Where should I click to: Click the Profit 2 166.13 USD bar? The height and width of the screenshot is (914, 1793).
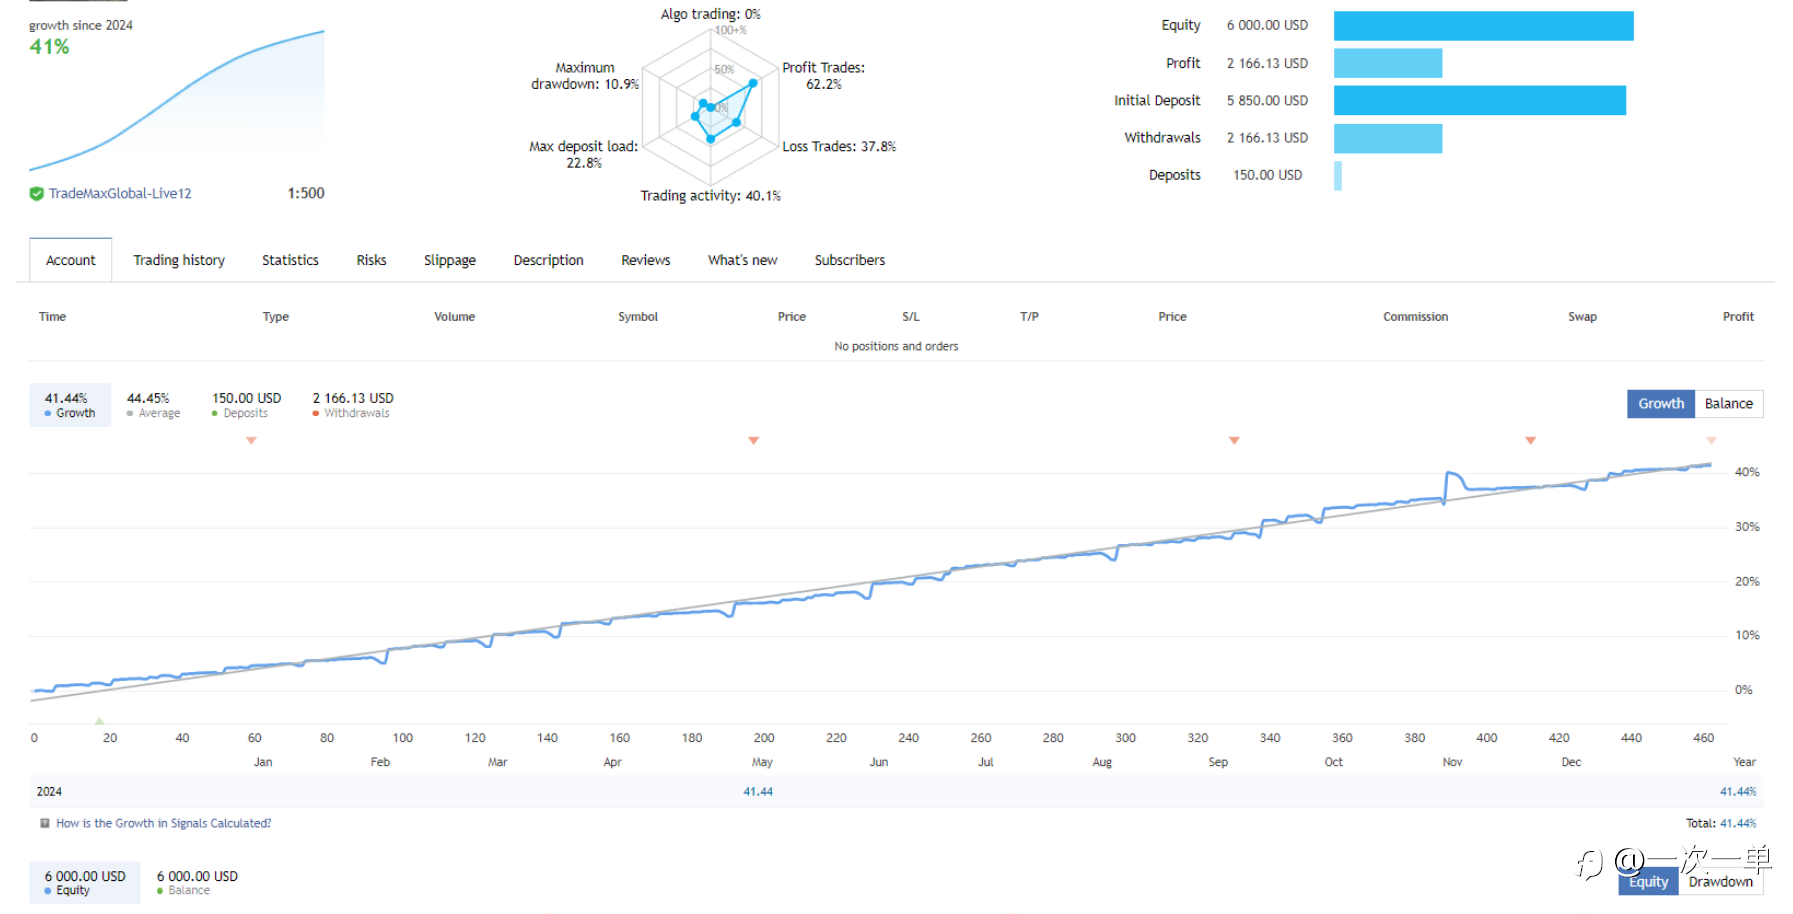(x=1388, y=63)
